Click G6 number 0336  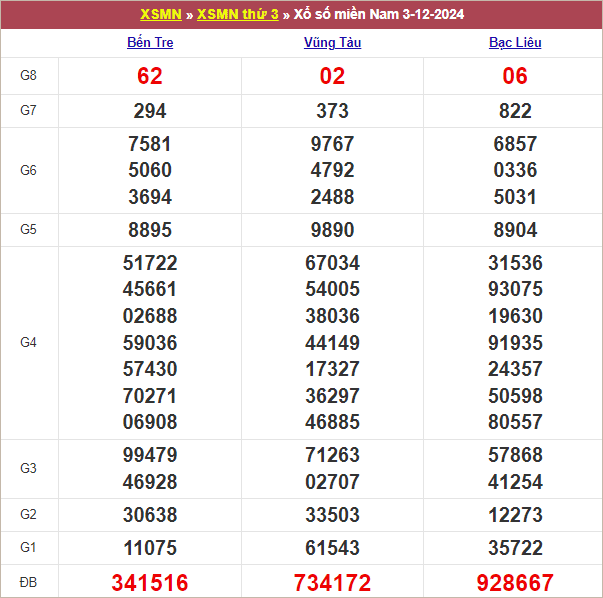pos(515,170)
